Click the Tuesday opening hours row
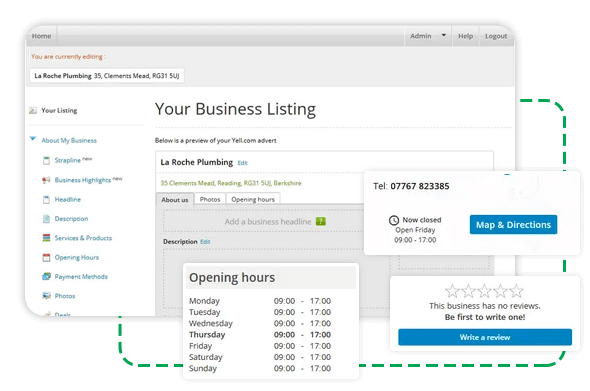 [x=260, y=312]
